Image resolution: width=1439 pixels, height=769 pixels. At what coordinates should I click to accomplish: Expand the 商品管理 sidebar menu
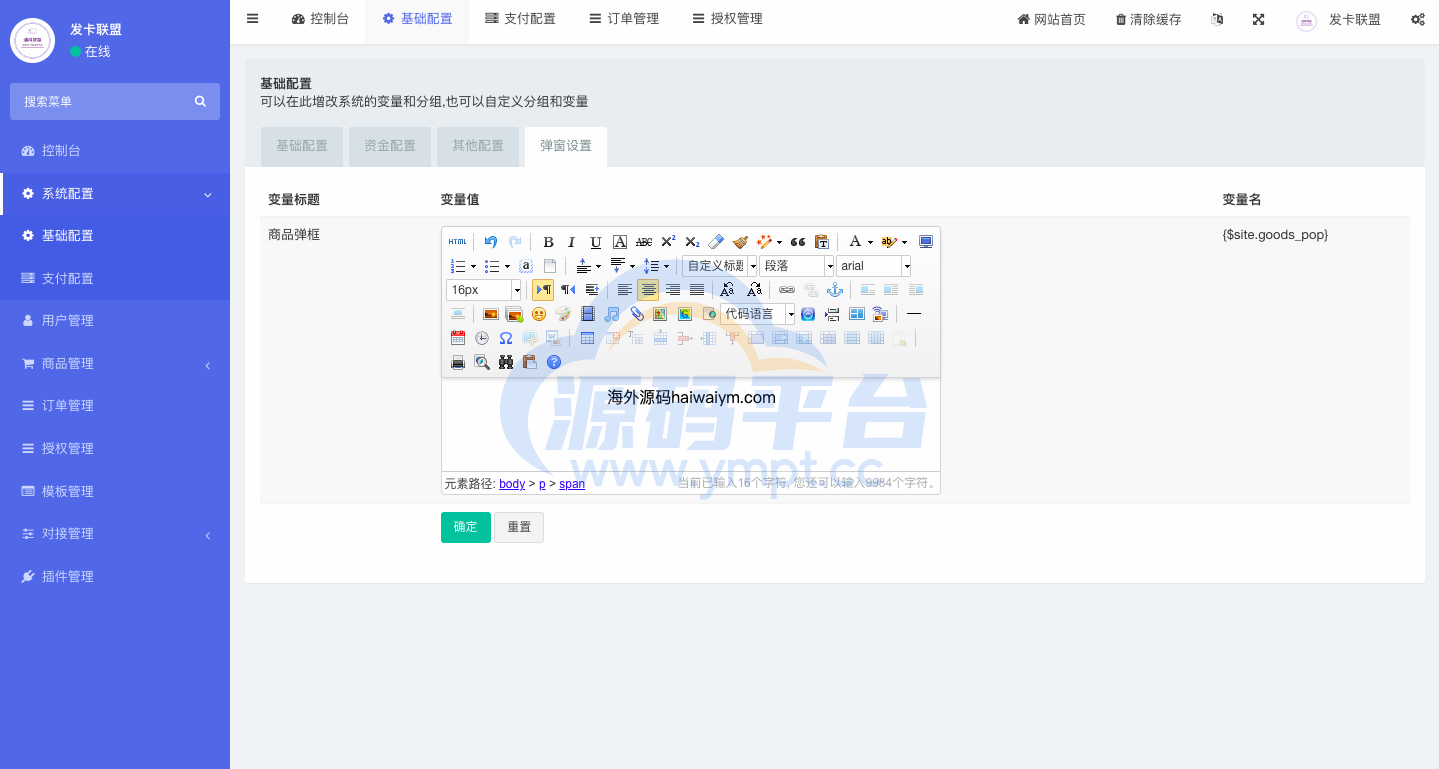[115, 363]
